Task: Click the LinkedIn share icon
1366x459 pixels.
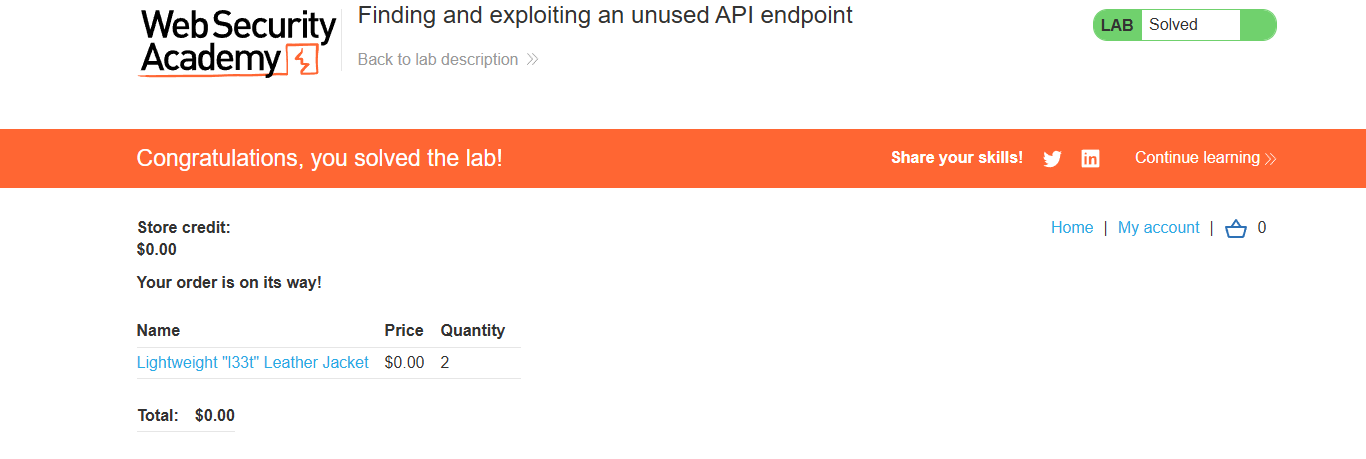Action: coord(1090,158)
